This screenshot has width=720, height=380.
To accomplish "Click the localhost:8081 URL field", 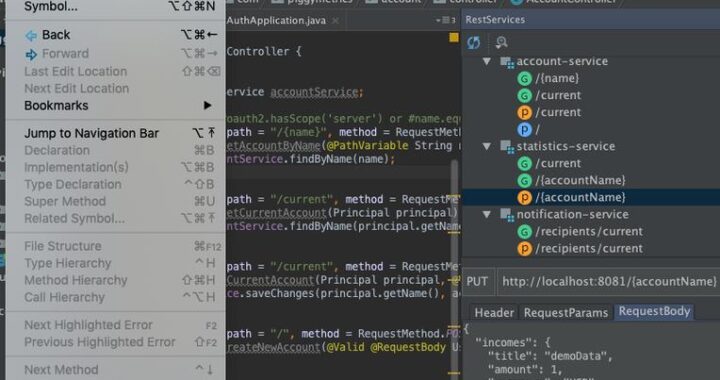I will pyautogui.click(x=609, y=282).
